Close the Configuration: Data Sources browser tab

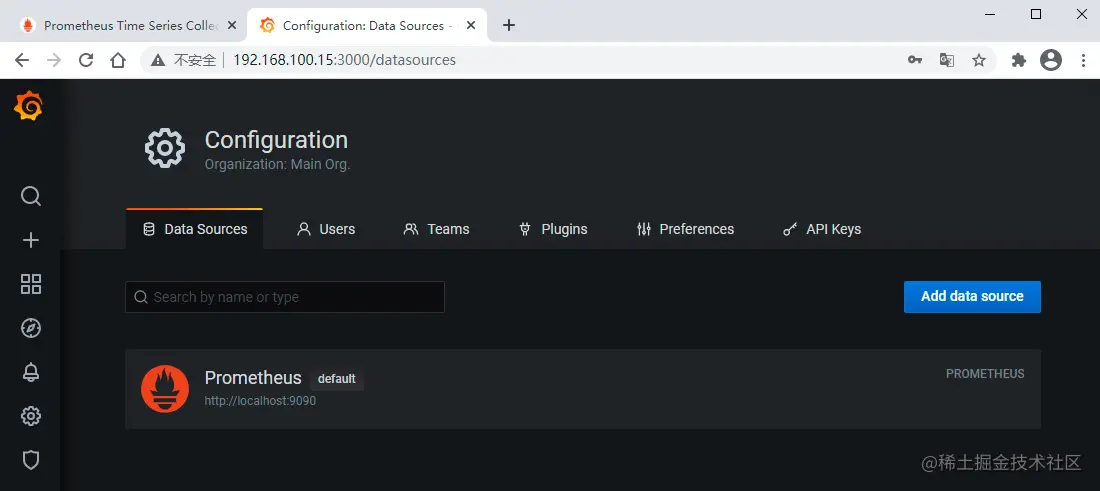pyautogui.click(x=471, y=25)
